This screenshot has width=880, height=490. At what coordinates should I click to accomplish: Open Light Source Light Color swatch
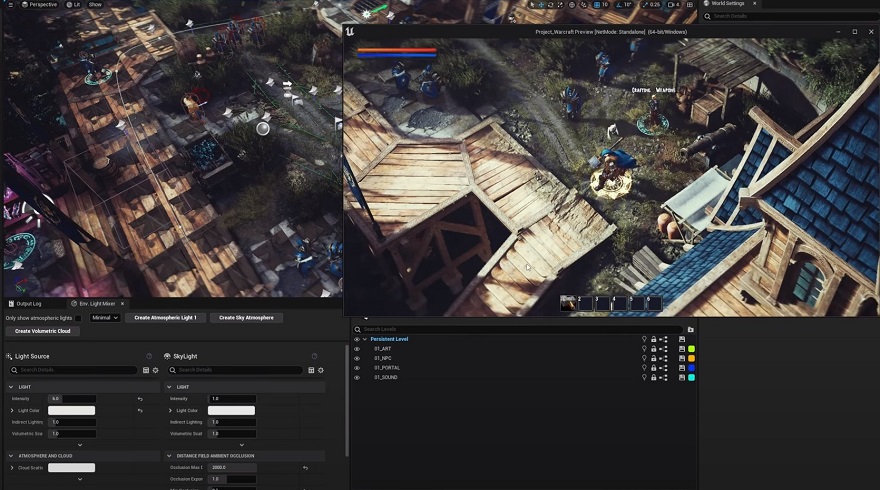click(x=71, y=411)
